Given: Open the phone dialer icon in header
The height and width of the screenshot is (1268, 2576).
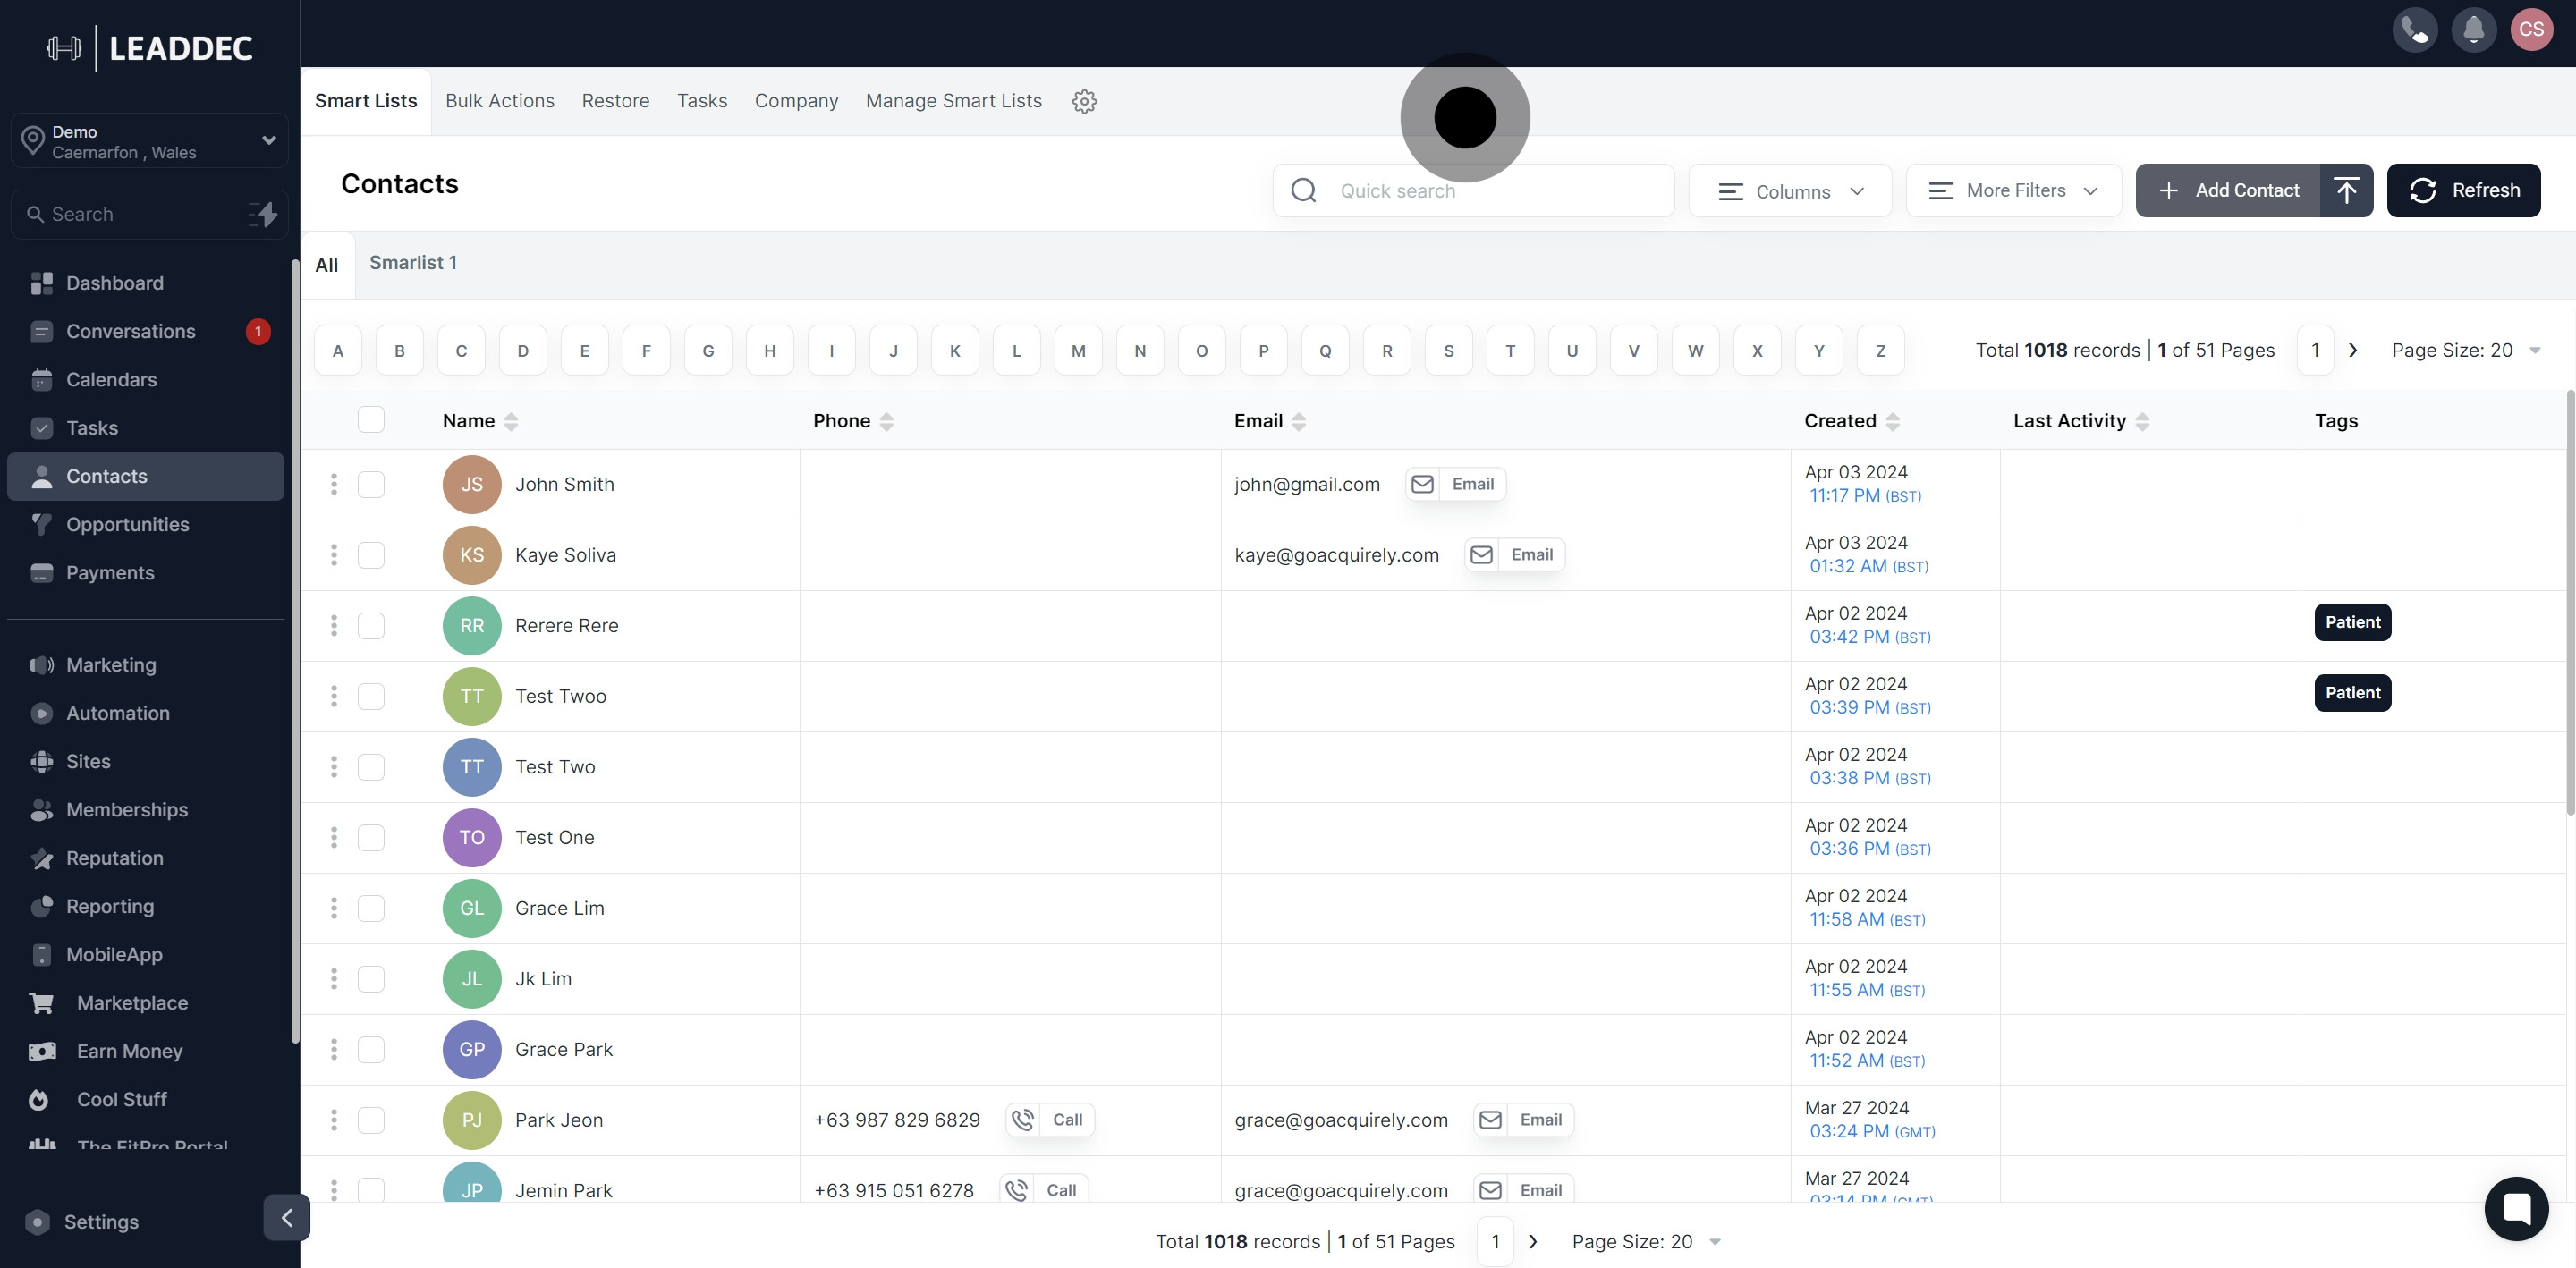Looking at the screenshot, I should pyautogui.click(x=2414, y=30).
